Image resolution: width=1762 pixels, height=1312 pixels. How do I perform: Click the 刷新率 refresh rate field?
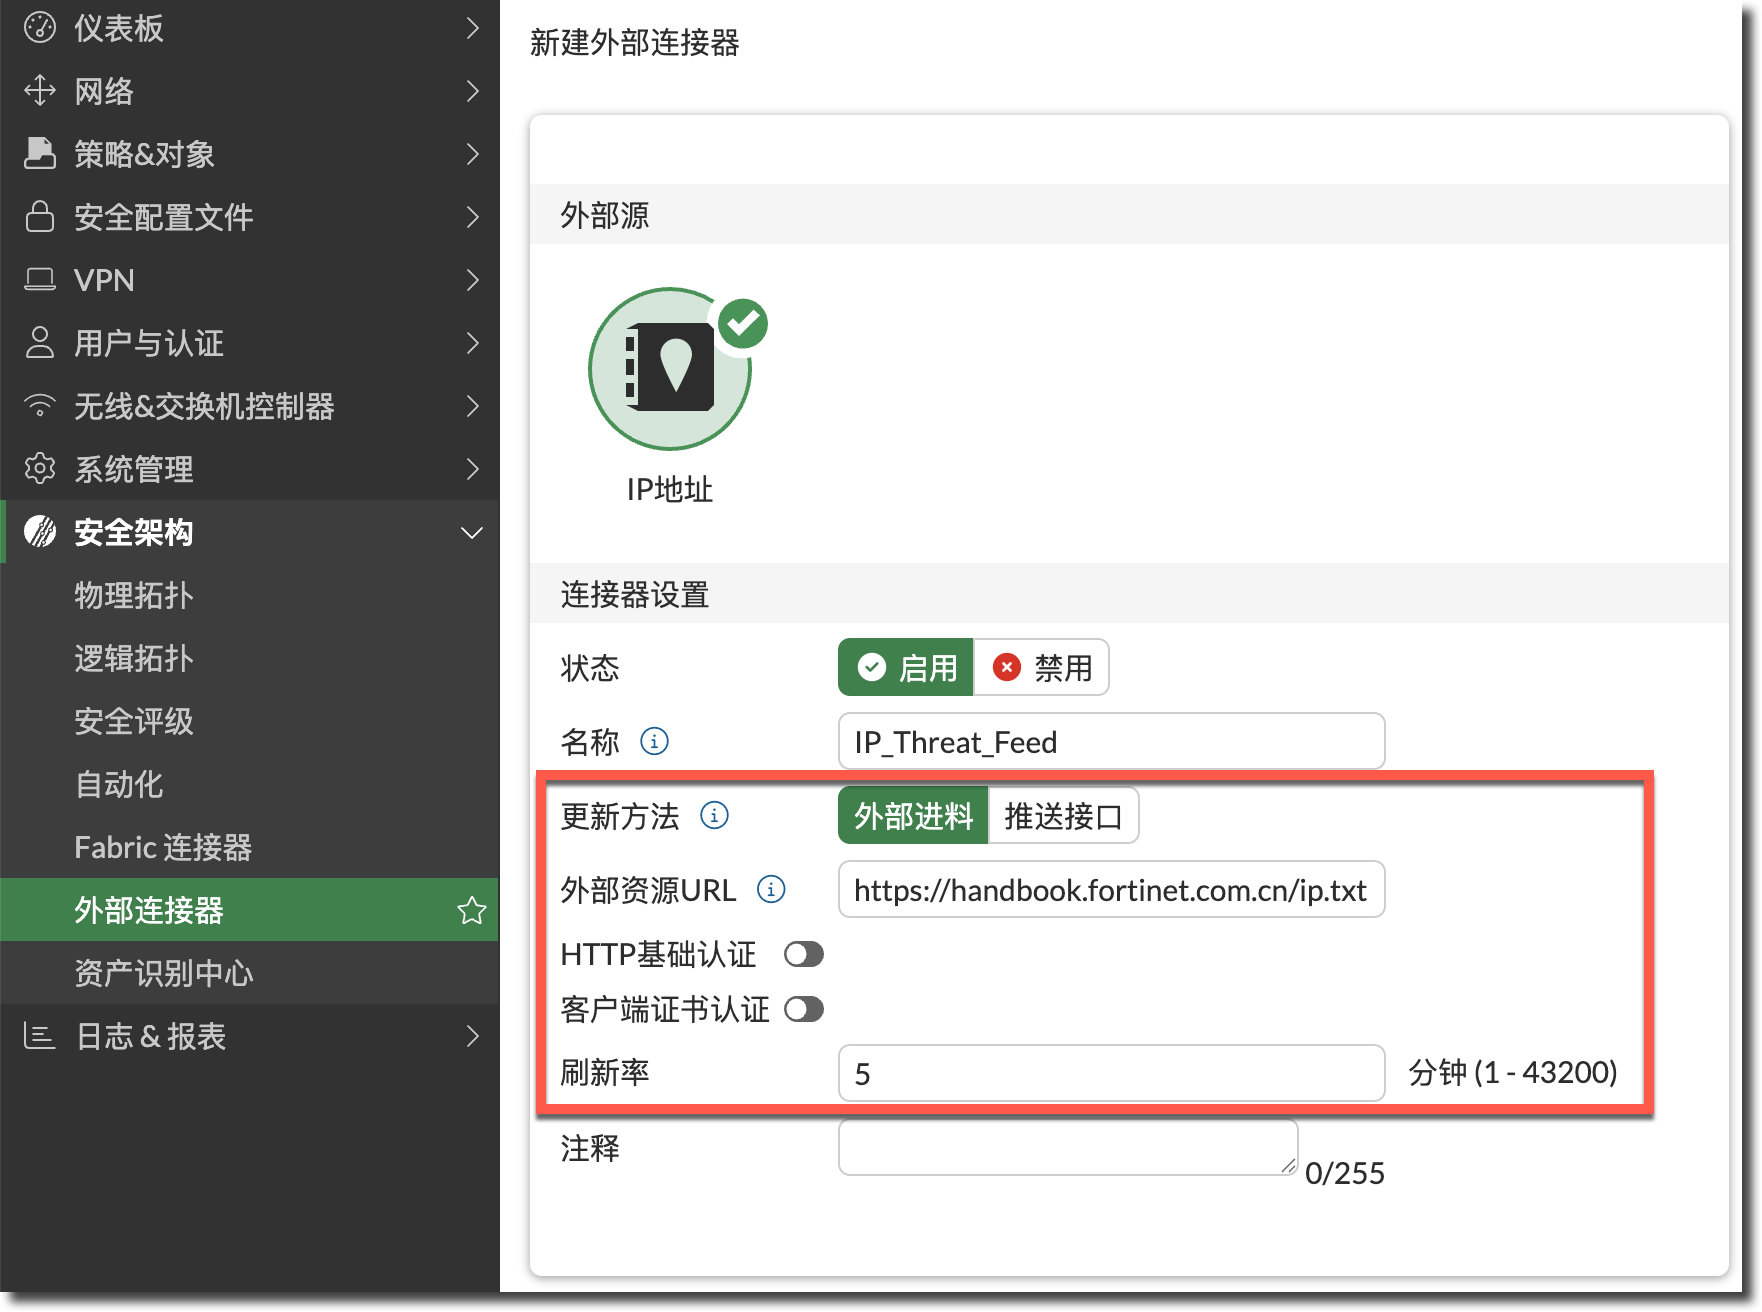coord(1110,1073)
